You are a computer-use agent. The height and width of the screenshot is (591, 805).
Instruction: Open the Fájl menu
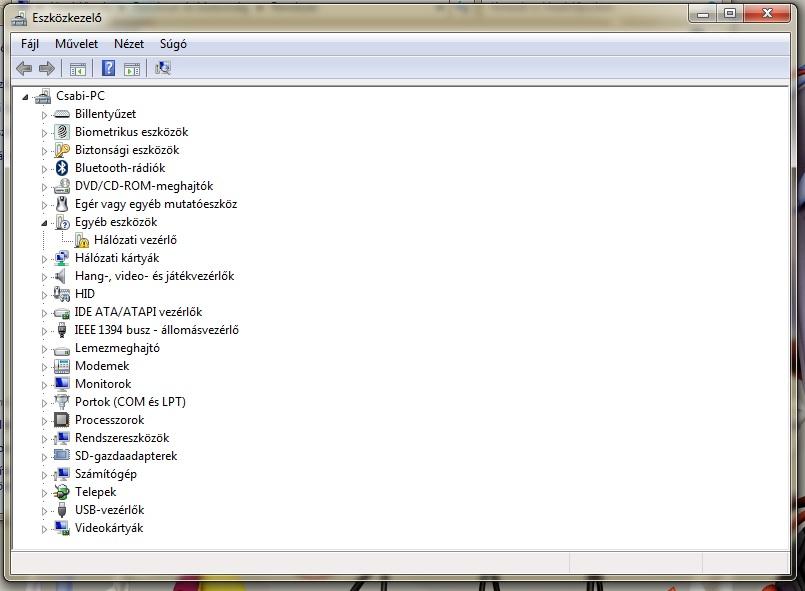30,44
